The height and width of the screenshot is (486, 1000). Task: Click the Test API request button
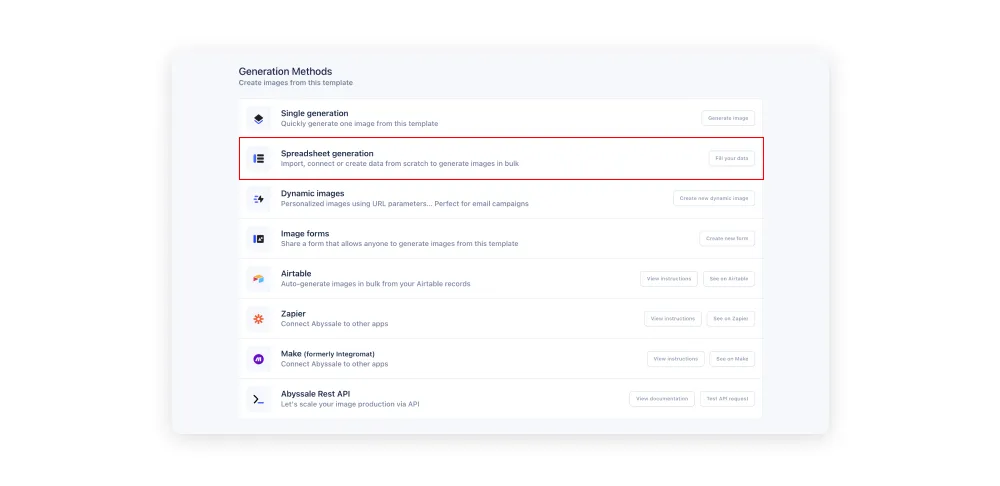[x=727, y=399]
